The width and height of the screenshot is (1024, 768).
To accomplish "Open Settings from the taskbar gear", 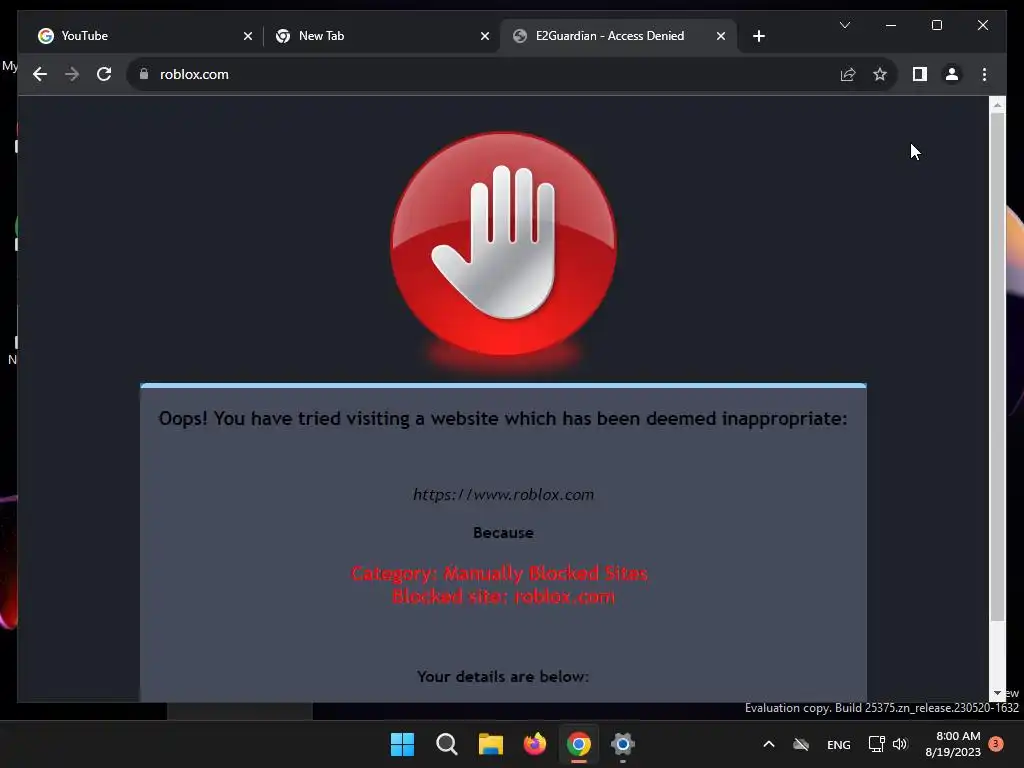I will pyautogui.click(x=622, y=744).
